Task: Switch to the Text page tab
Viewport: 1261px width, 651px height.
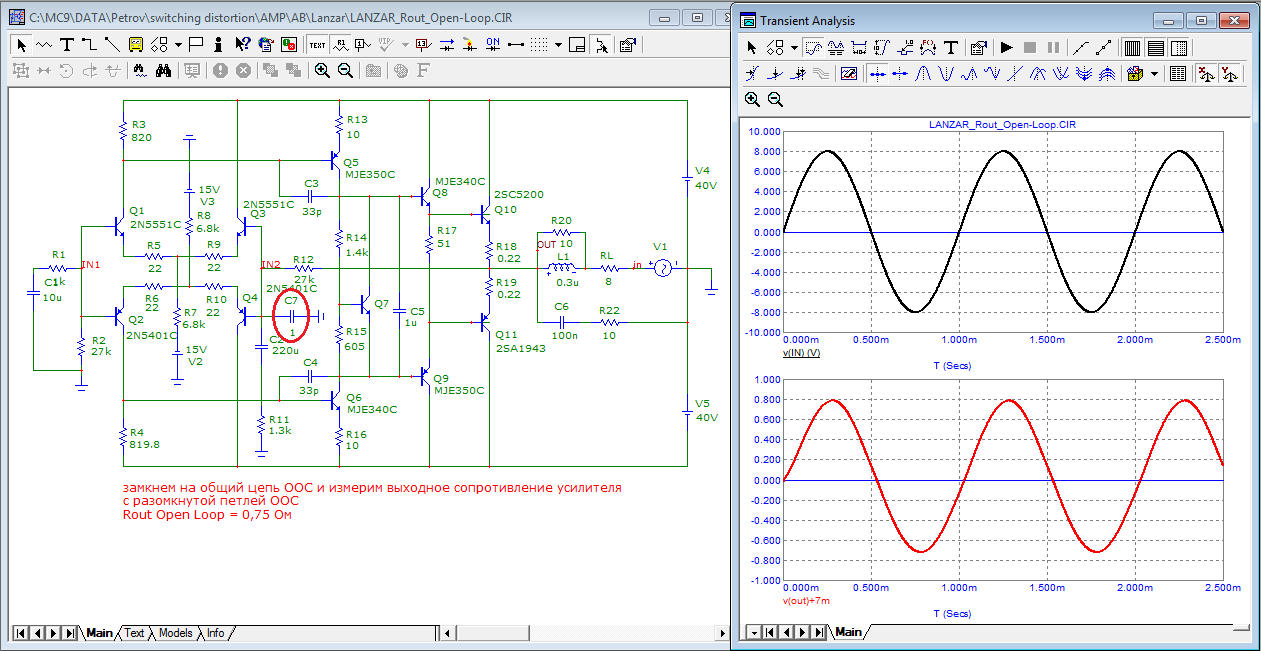Action: 134,633
